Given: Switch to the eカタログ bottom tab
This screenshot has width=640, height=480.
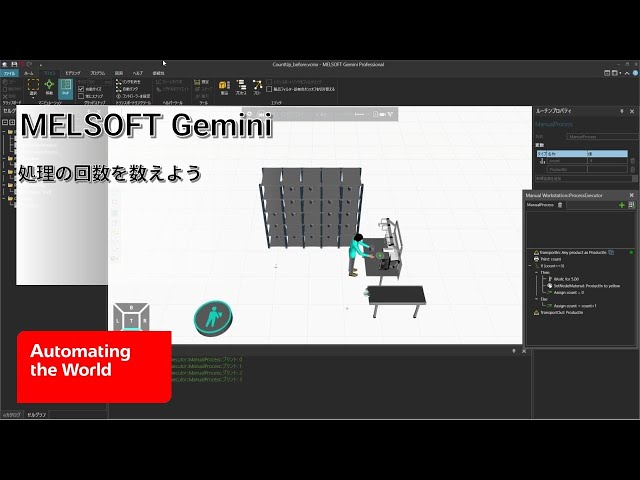Looking at the screenshot, I should (x=12, y=415).
